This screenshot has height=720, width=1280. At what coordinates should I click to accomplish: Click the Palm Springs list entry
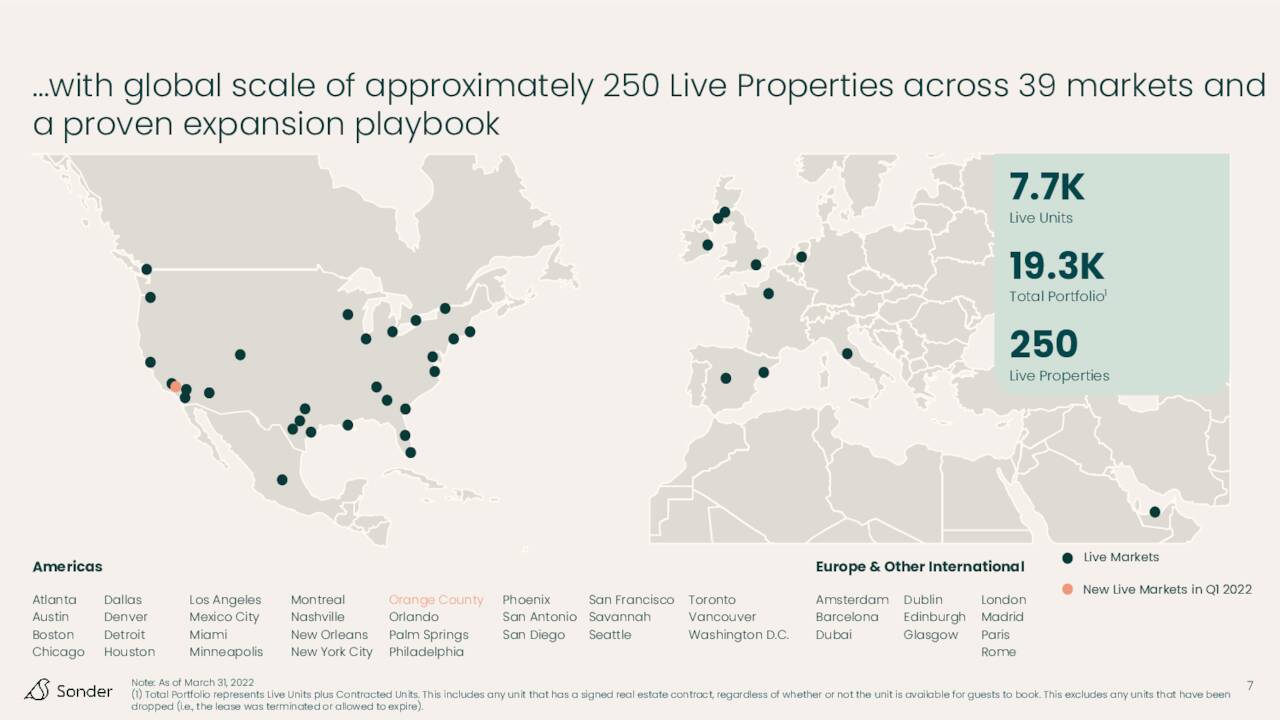(x=429, y=635)
